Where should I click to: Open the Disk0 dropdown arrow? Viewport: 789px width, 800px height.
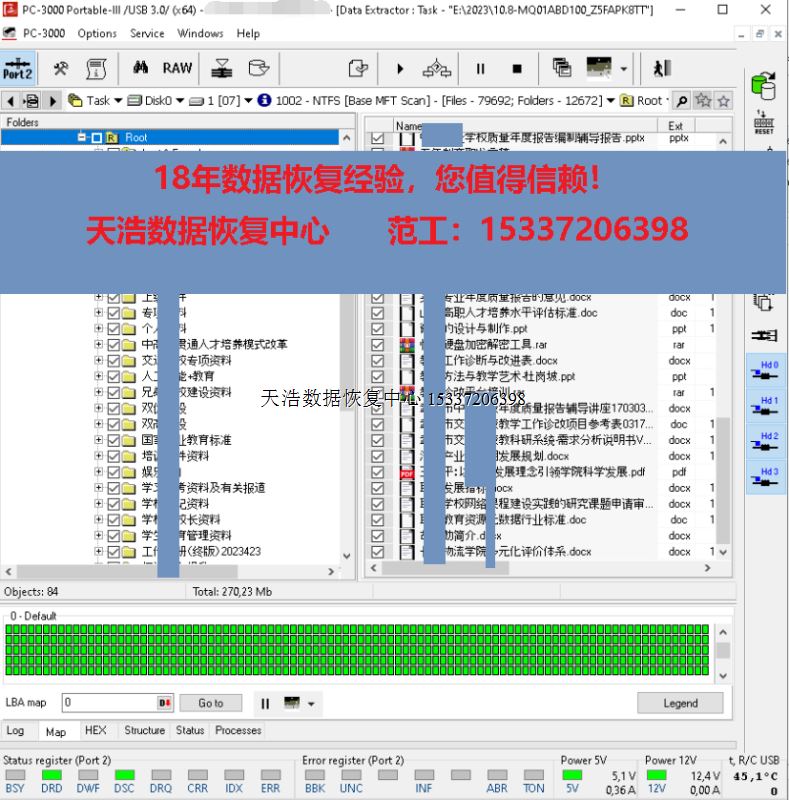pos(180,100)
